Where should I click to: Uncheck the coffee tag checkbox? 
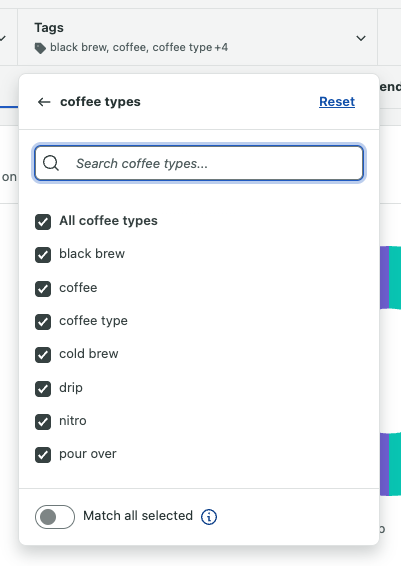(x=43, y=289)
